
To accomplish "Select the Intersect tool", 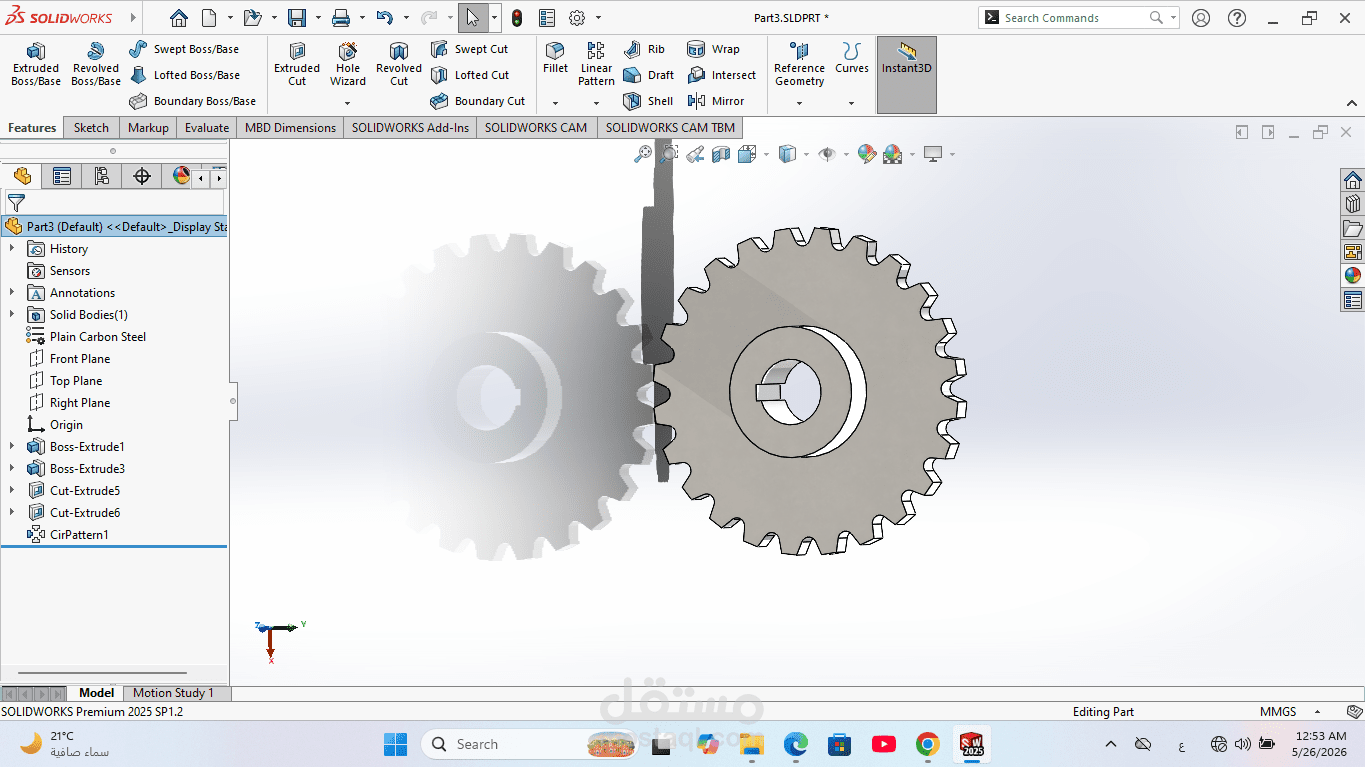I will (x=721, y=75).
